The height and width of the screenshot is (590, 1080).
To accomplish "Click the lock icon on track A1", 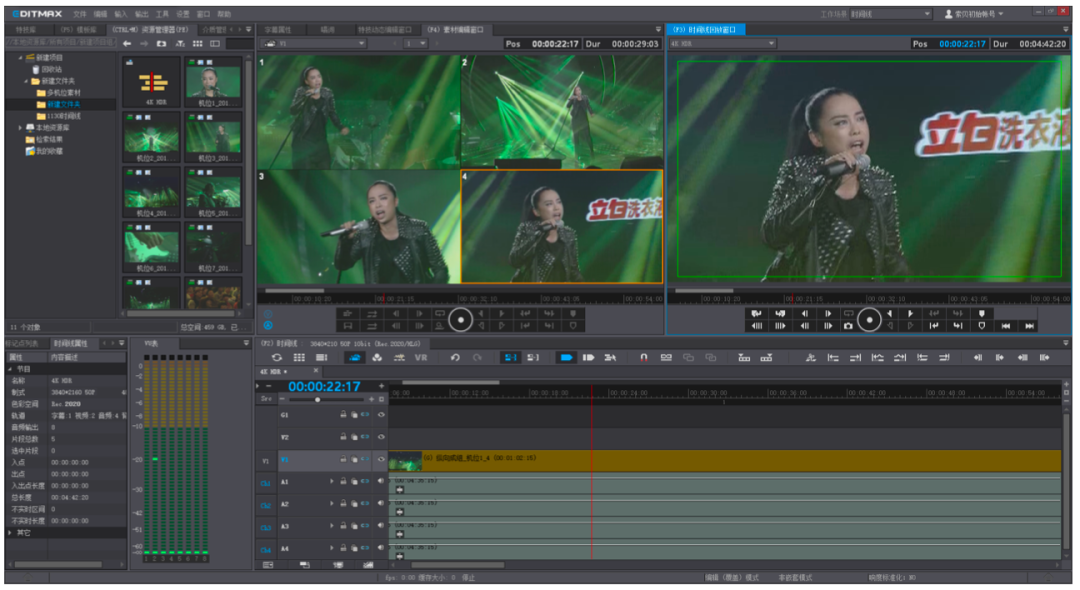I will (343, 481).
